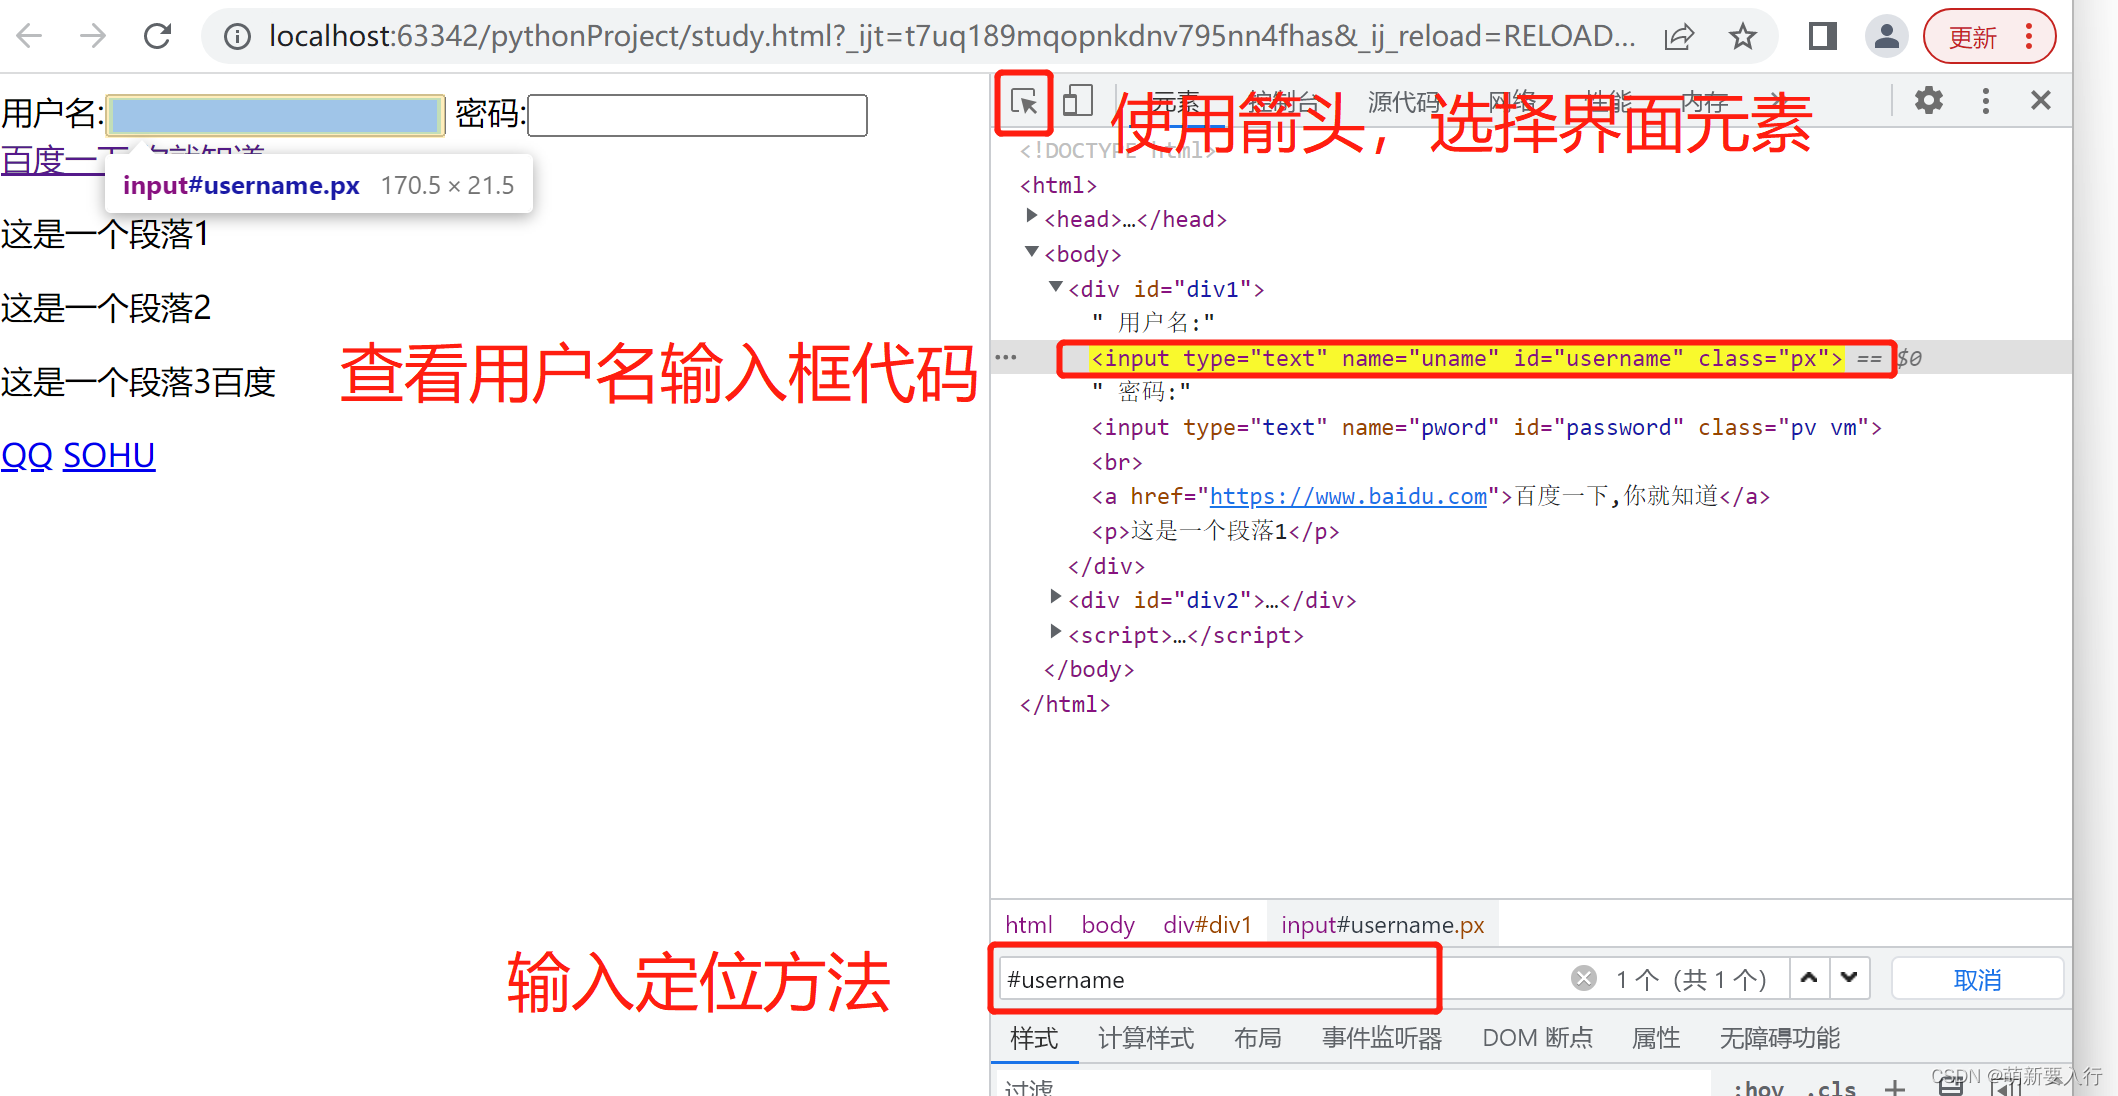Open DevTools settings gear

coord(1929,100)
